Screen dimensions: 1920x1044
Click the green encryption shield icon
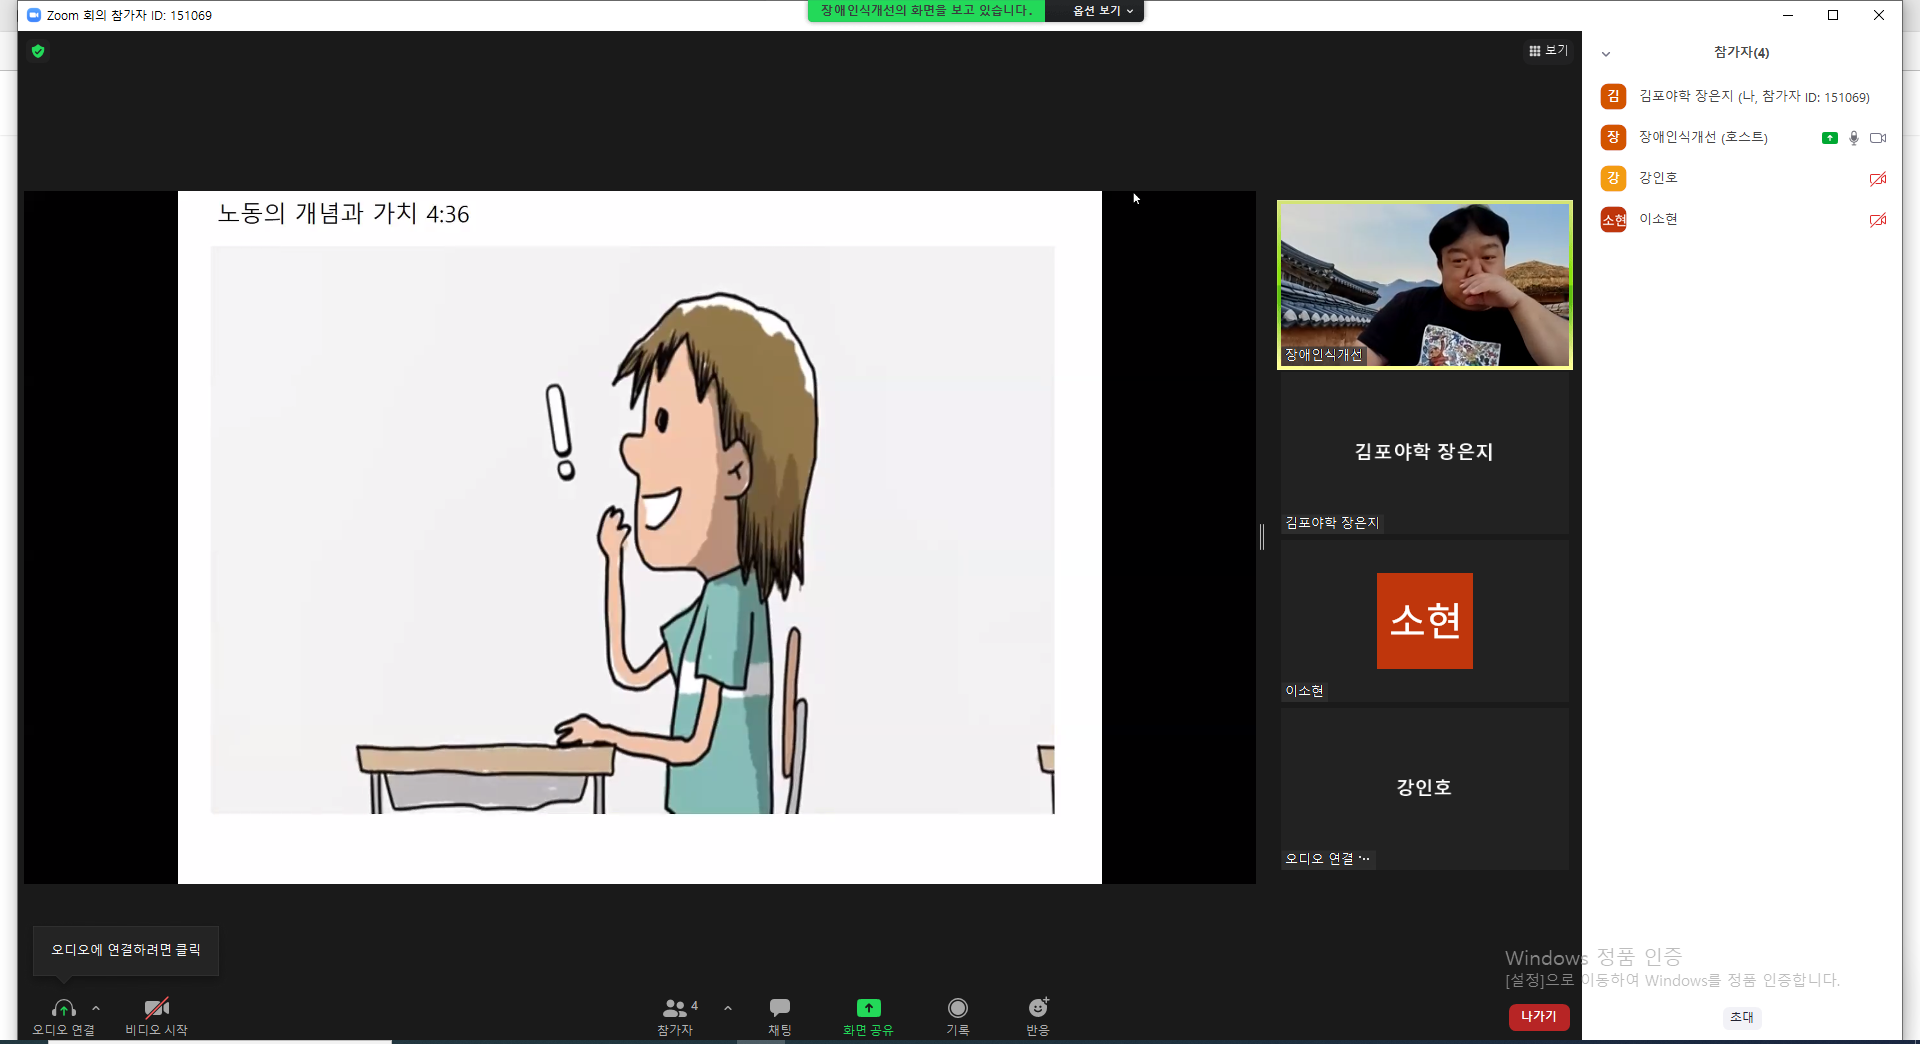pyautogui.click(x=38, y=51)
